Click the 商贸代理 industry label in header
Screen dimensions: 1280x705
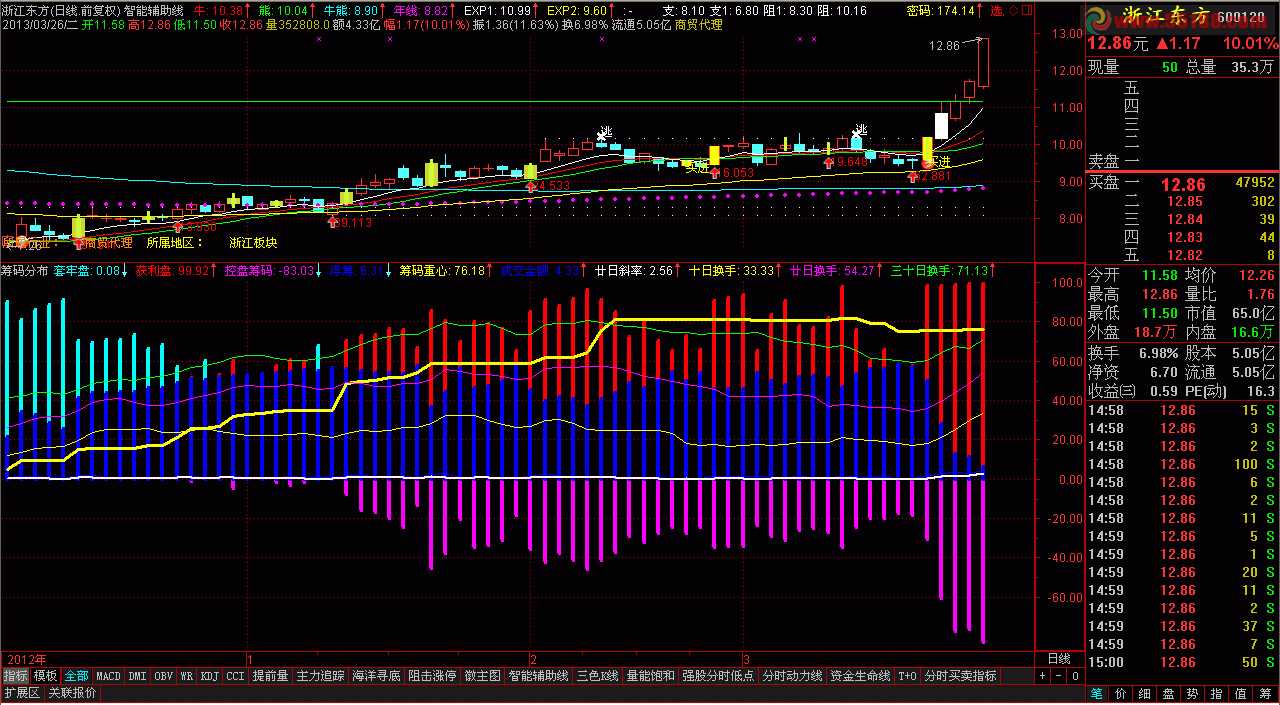click(x=699, y=24)
